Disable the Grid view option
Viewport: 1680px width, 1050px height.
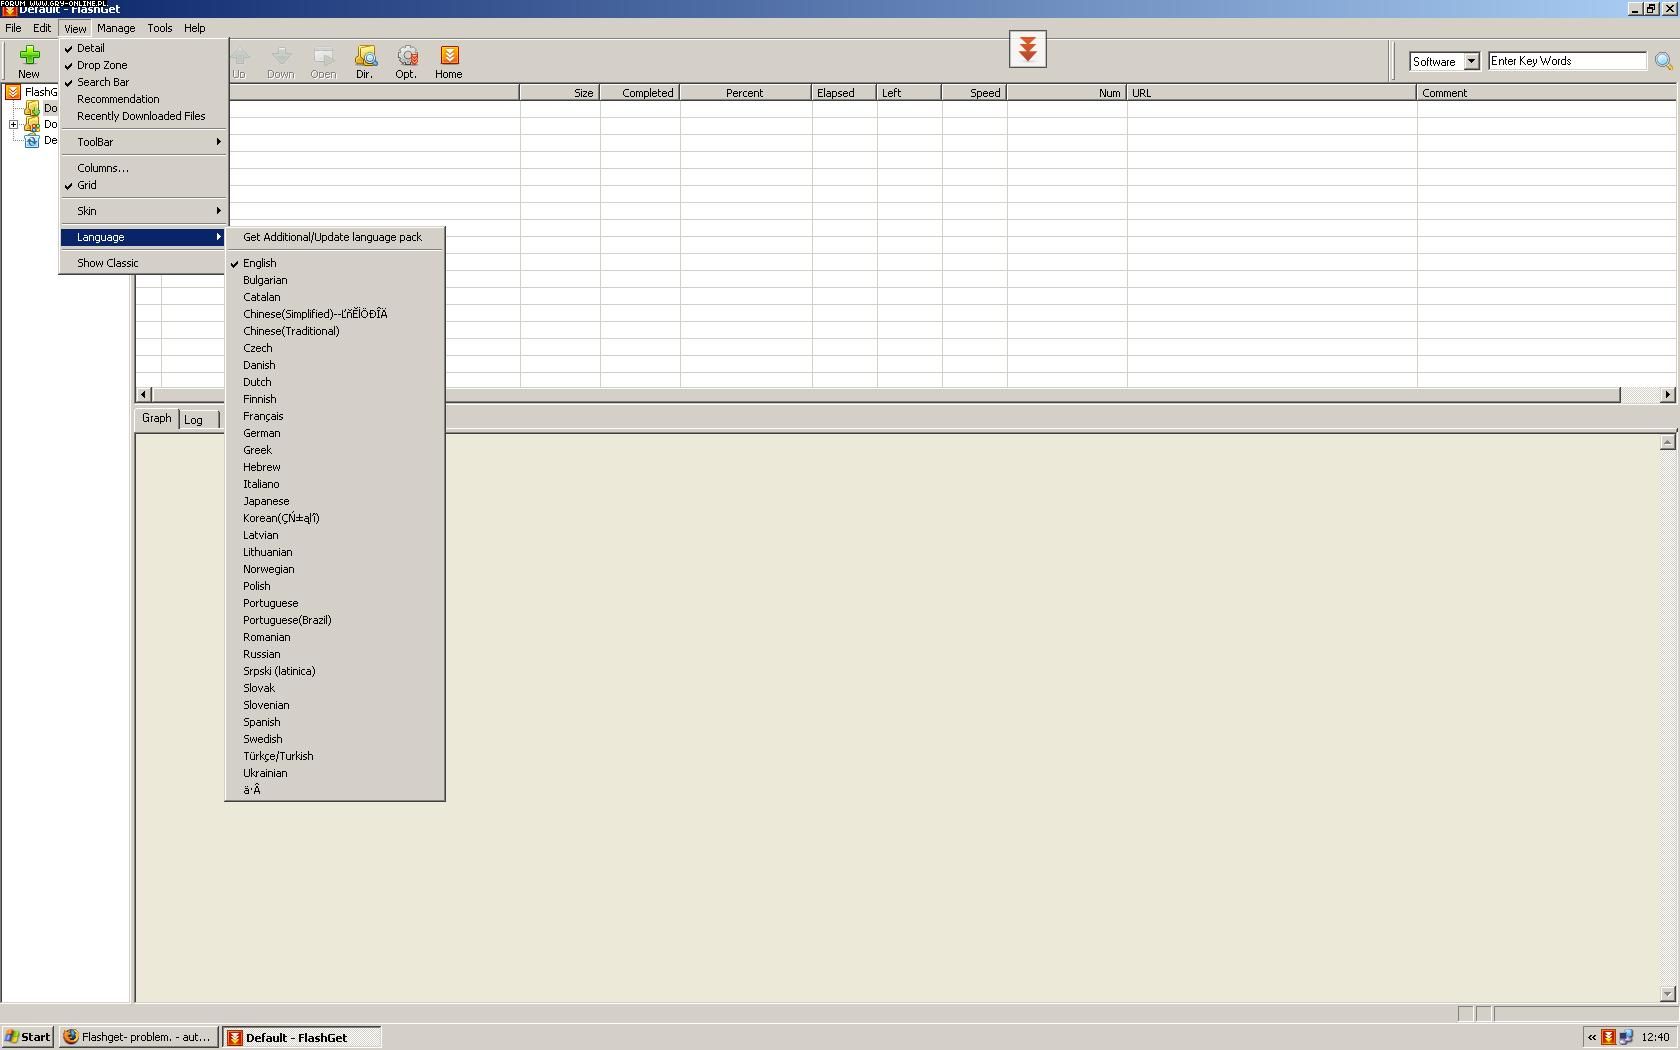87,185
